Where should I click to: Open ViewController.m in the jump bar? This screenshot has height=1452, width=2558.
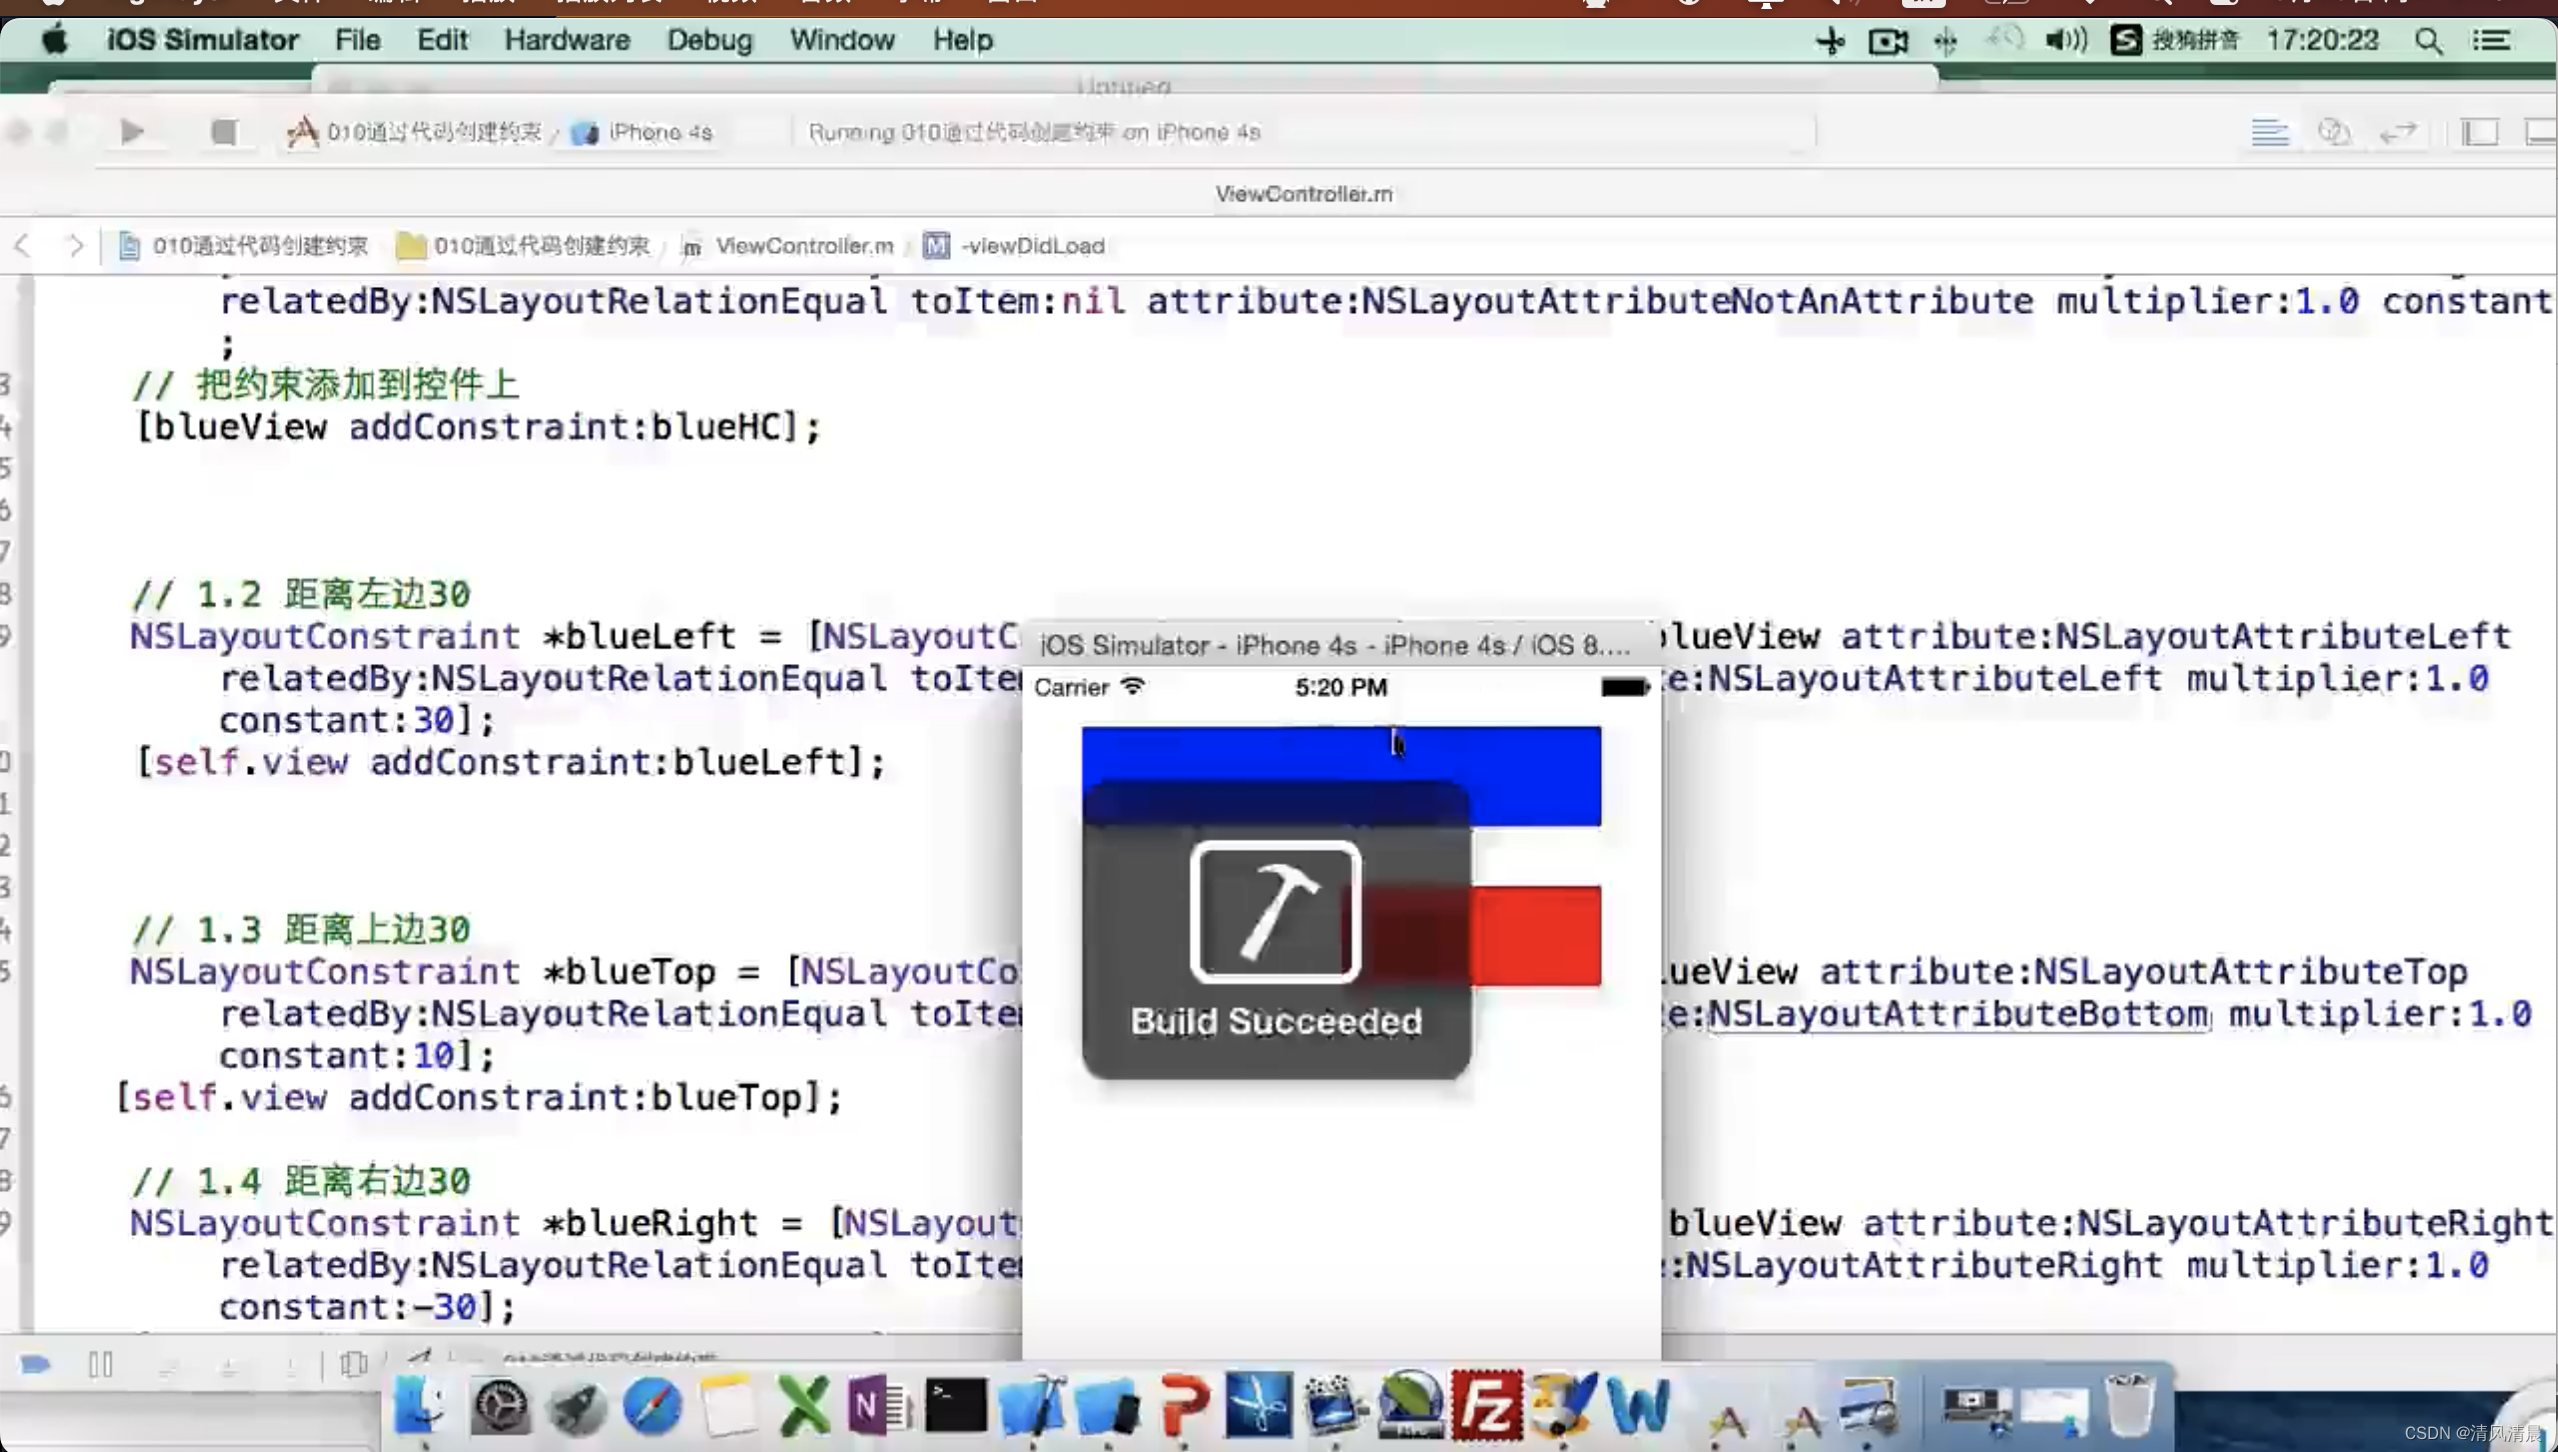click(x=788, y=246)
